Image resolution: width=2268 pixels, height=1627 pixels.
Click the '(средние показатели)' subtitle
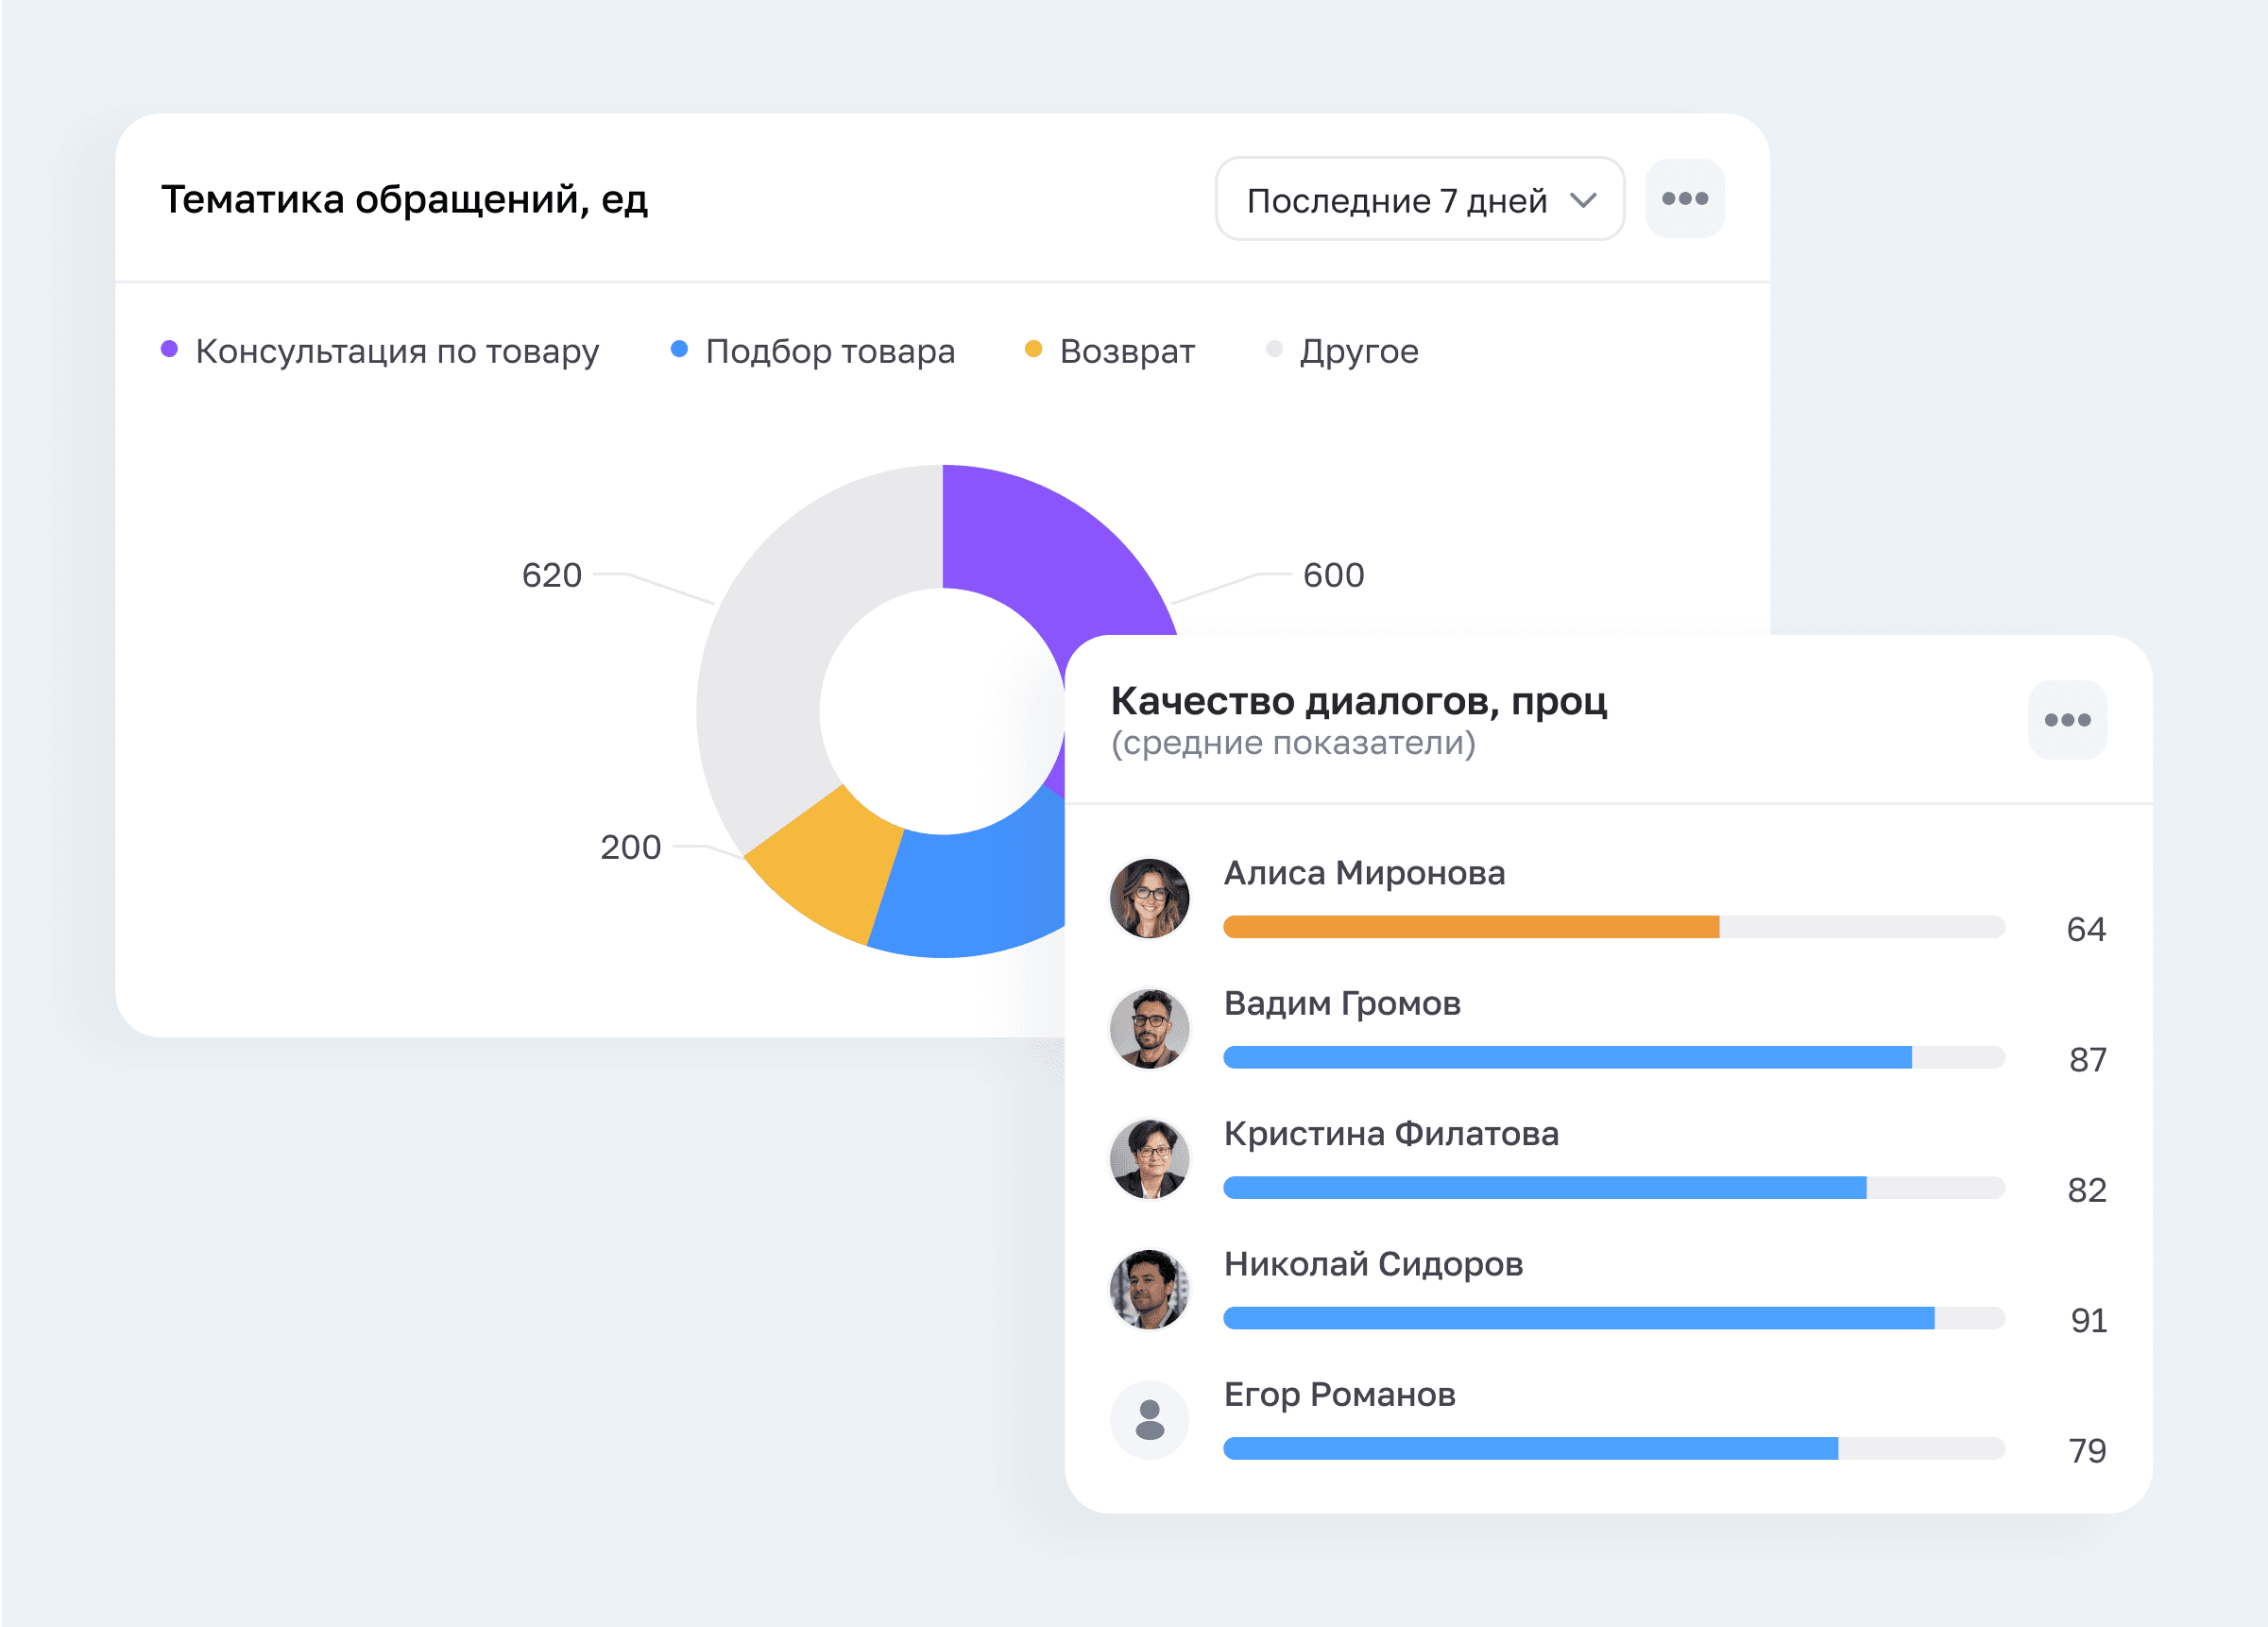pyautogui.click(x=1293, y=743)
